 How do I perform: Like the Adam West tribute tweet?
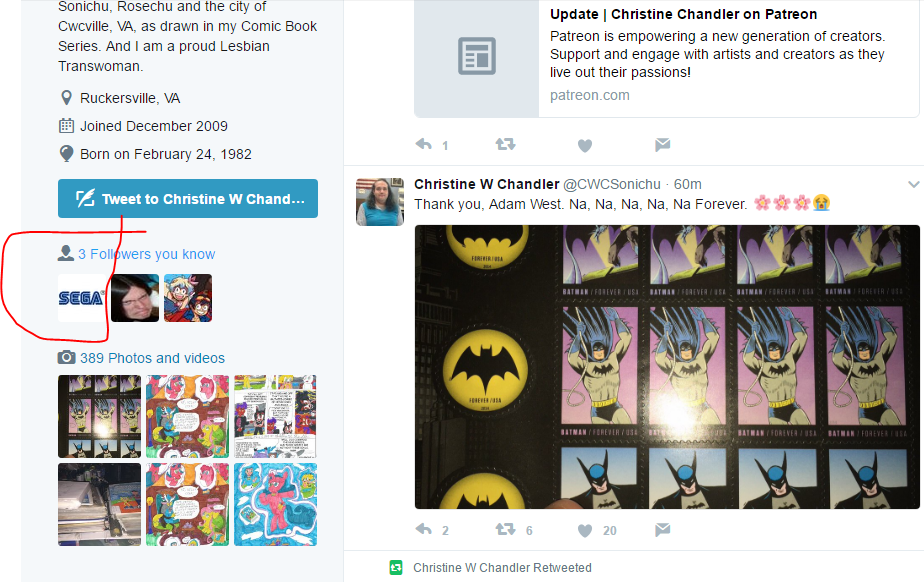click(x=585, y=530)
